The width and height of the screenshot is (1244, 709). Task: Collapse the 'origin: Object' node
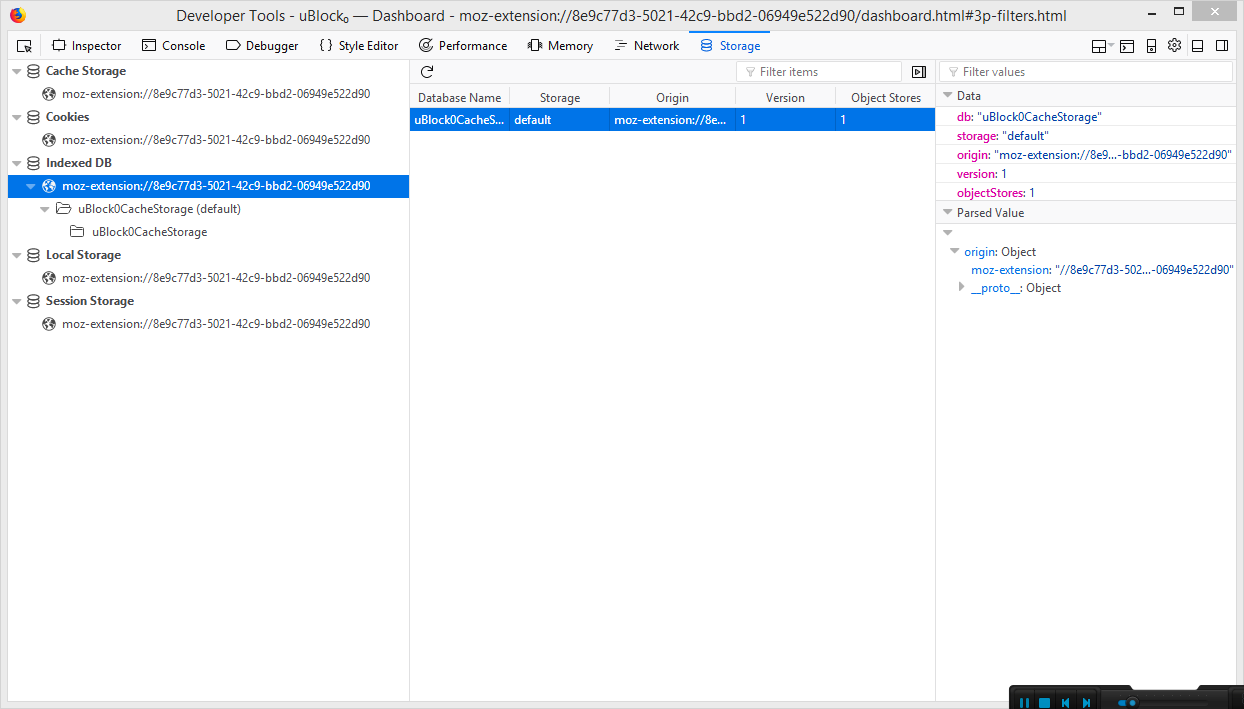point(955,252)
